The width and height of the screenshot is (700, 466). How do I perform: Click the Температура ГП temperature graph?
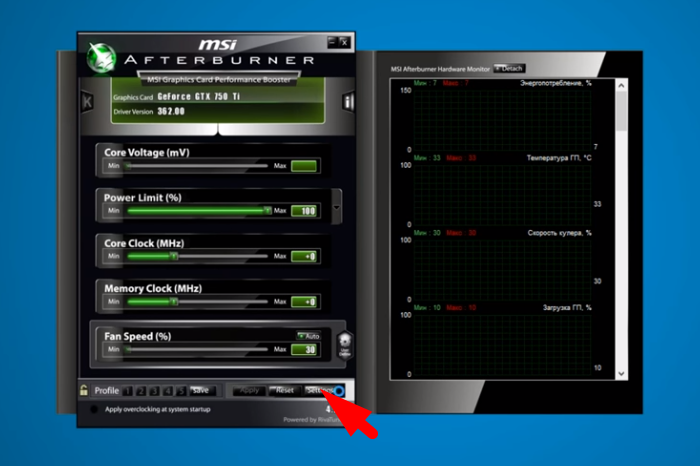coord(502,195)
